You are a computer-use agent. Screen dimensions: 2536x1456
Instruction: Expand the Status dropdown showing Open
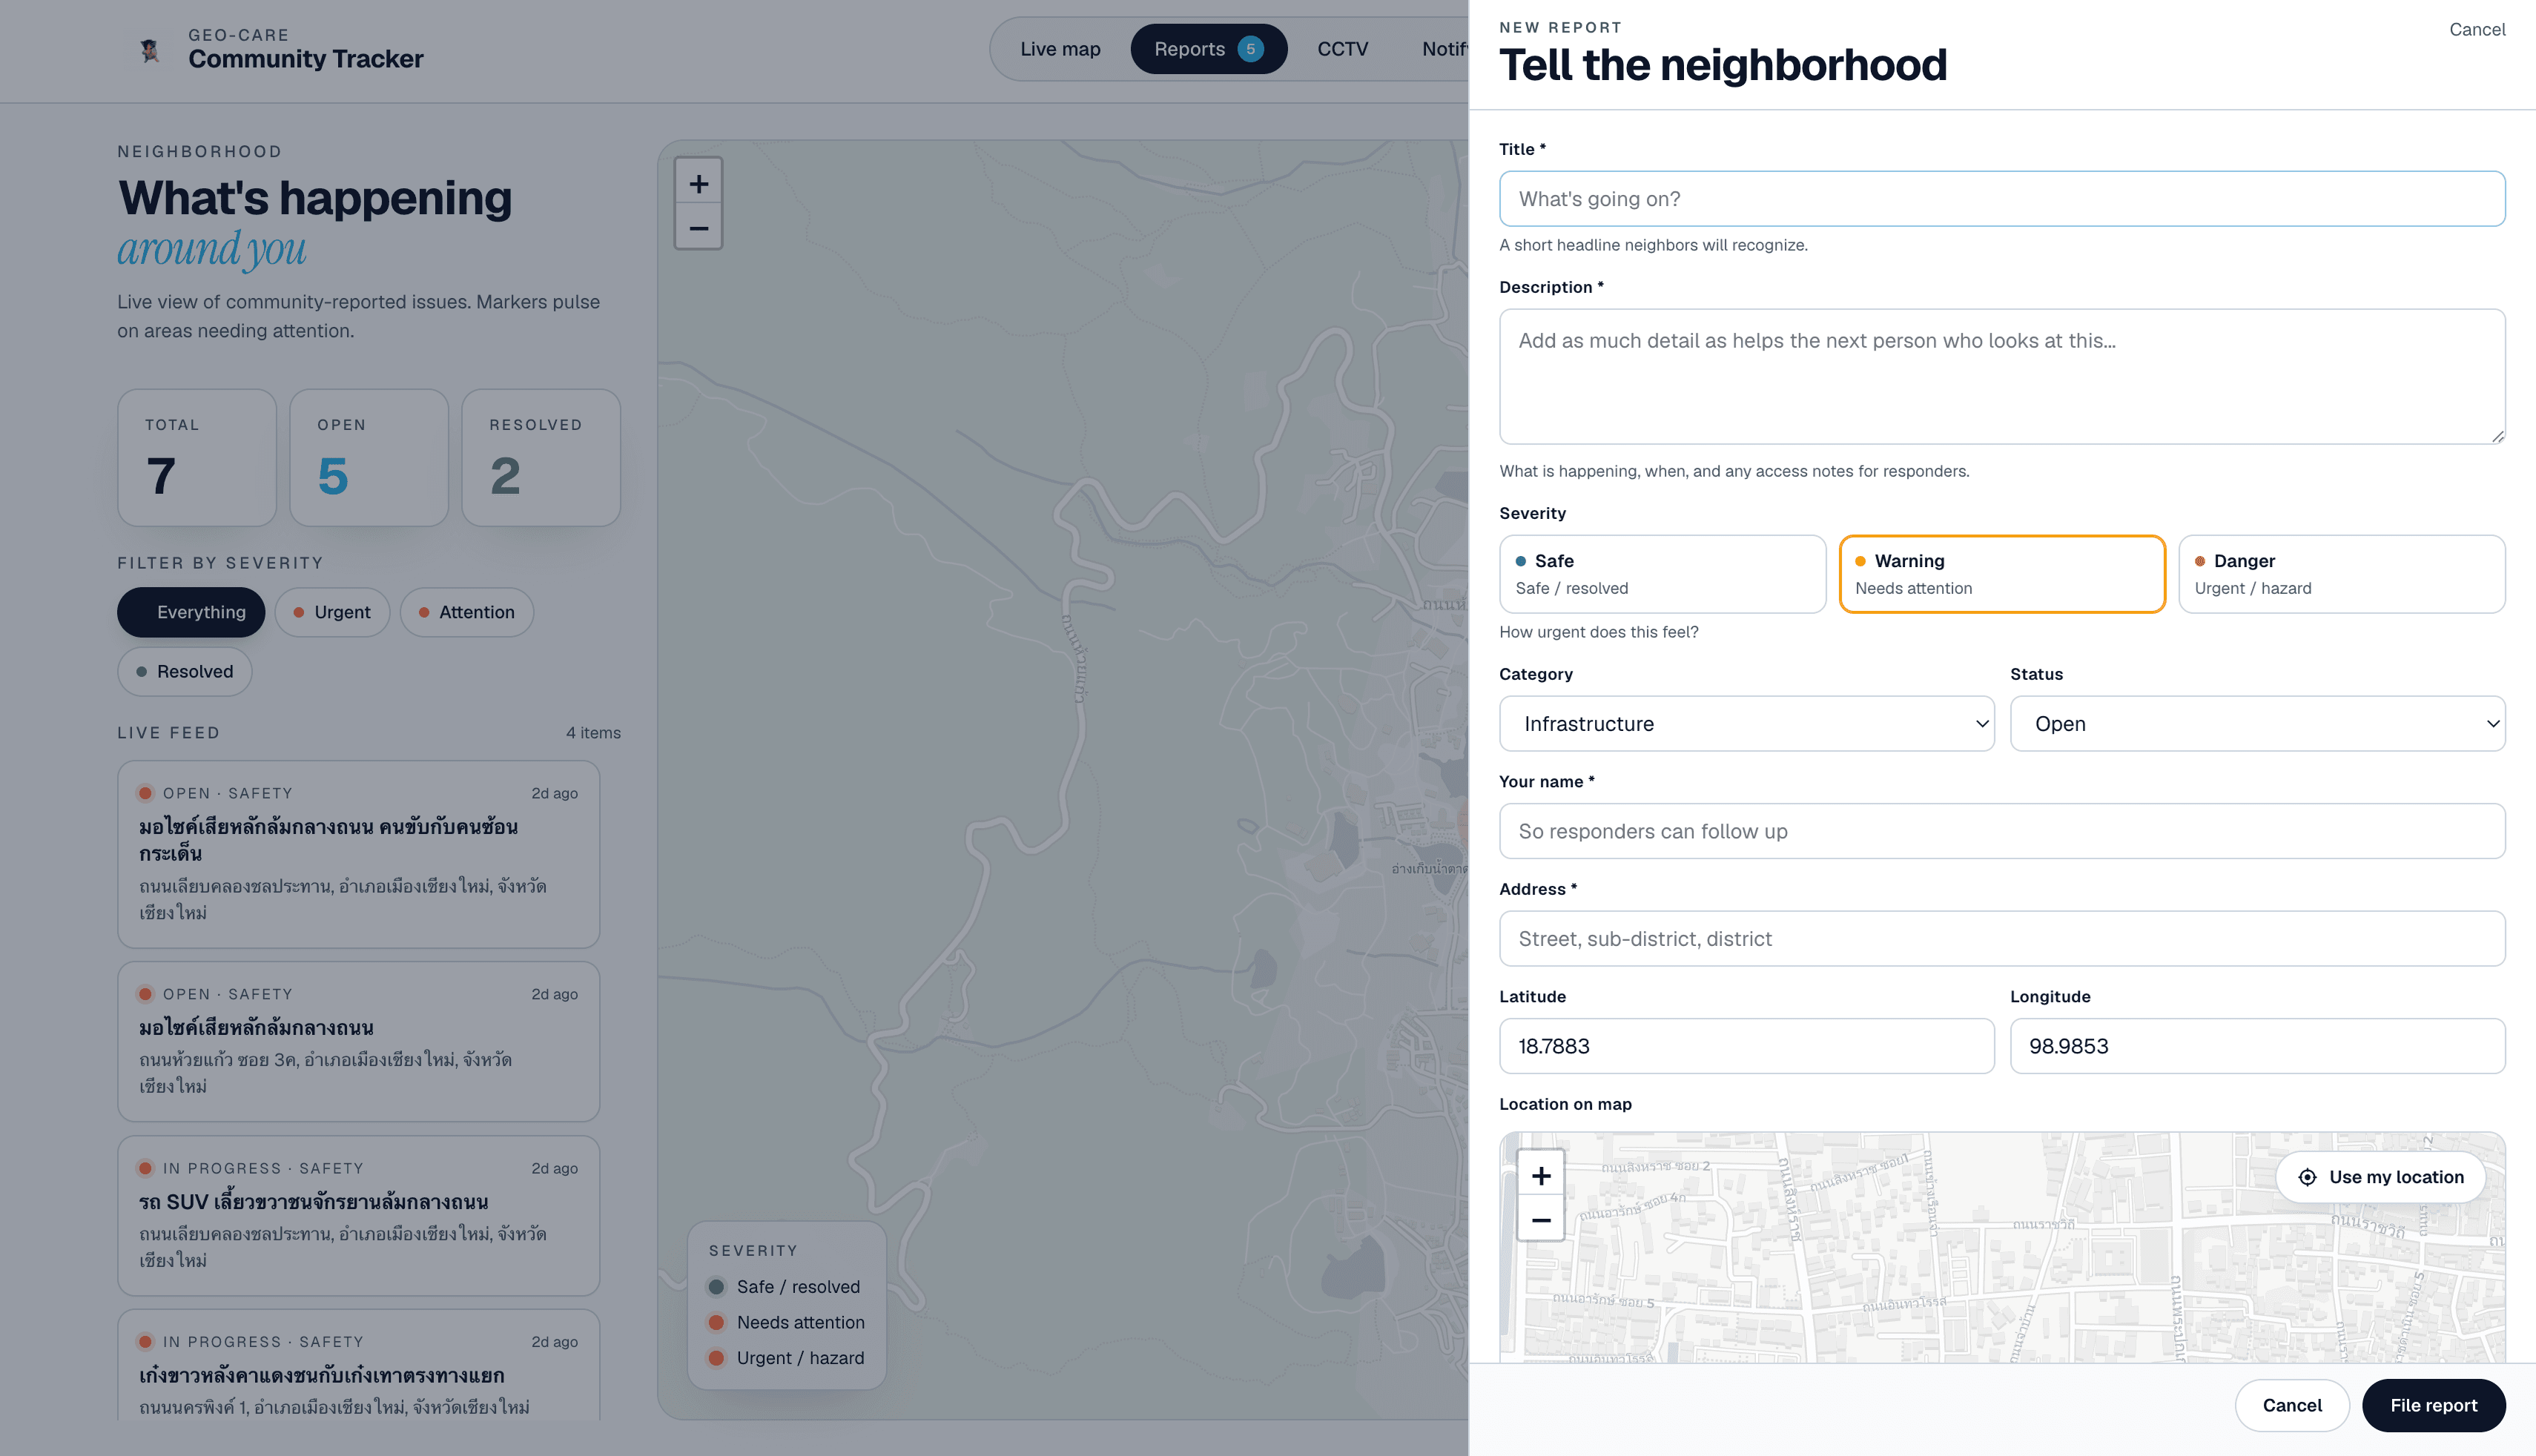[x=2257, y=723]
